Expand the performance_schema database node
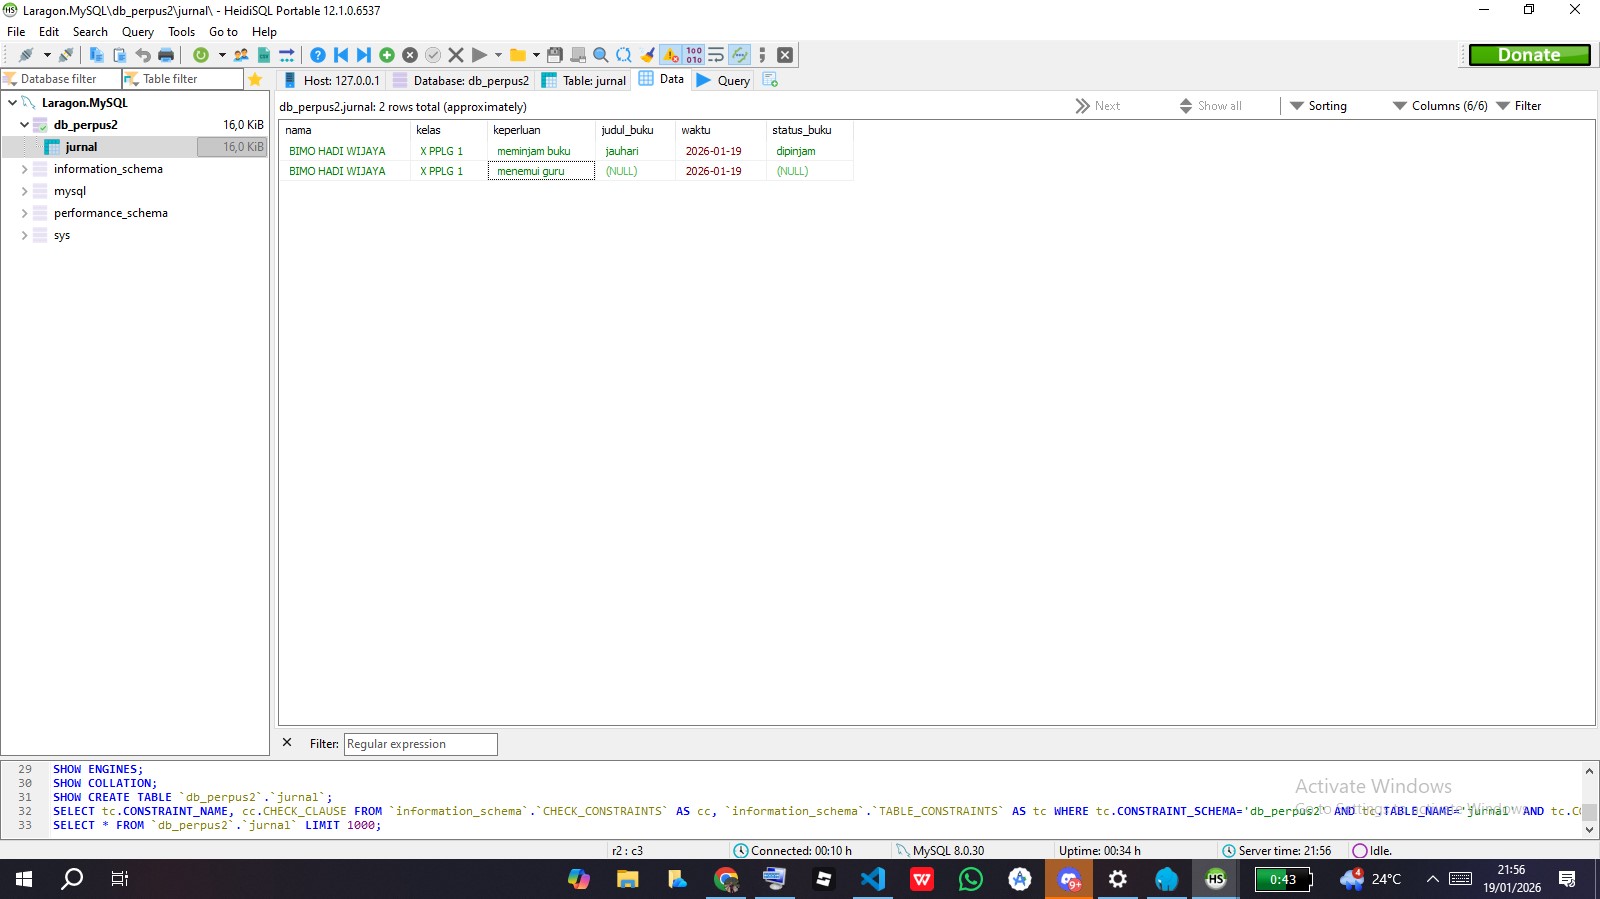Image resolution: width=1600 pixels, height=899 pixels. click(24, 213)
